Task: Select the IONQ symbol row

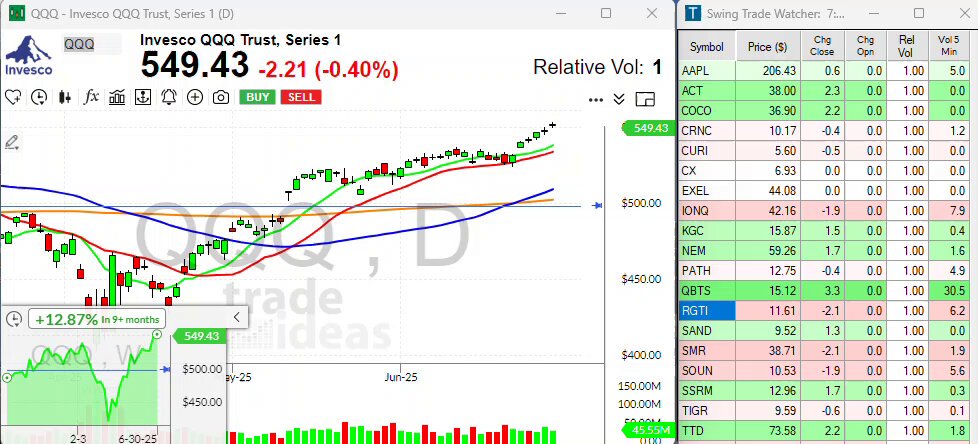Action: click(x=825, y=211)
